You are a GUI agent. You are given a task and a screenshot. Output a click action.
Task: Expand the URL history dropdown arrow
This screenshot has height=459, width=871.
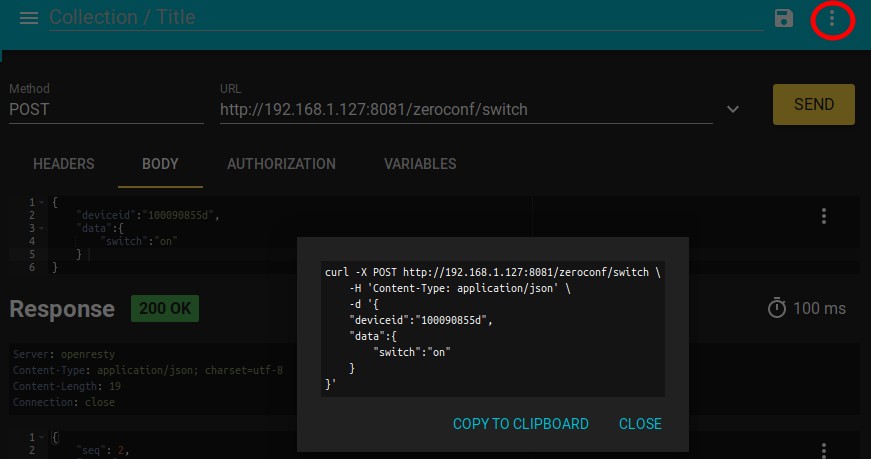click(733, 109)
